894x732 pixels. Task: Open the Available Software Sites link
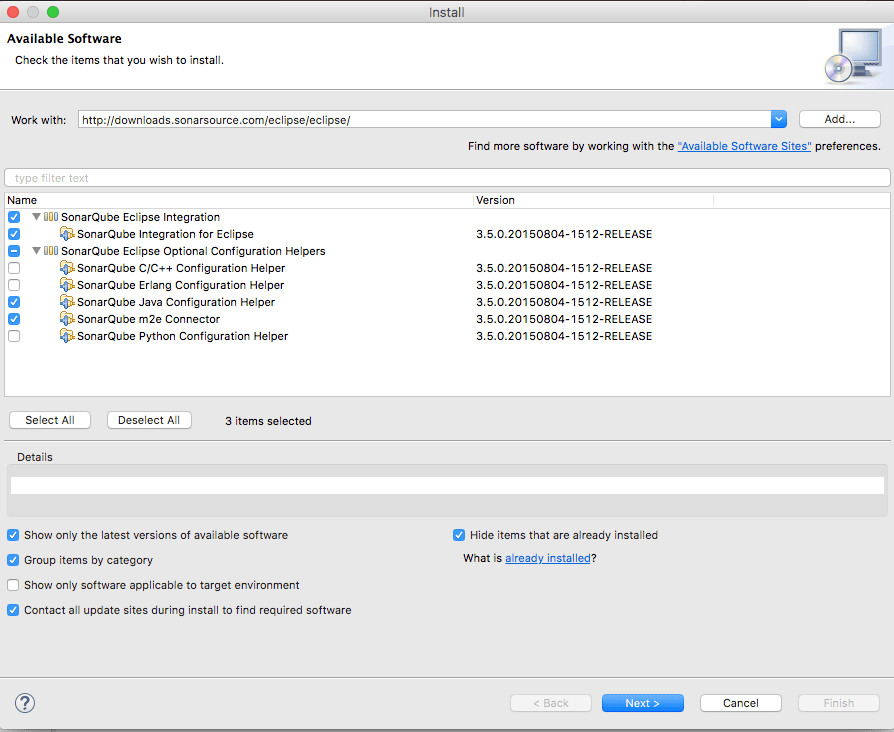744,147
